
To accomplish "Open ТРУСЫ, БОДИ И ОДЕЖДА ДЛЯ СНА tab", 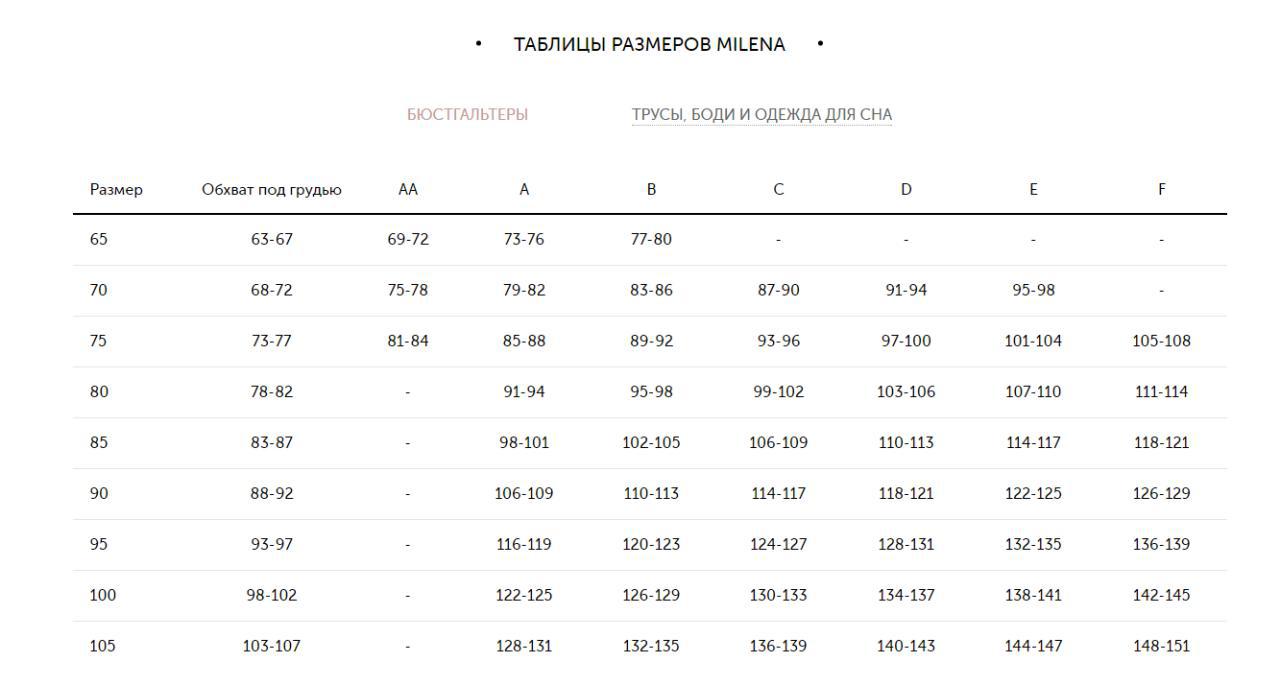I will tap(762, 115).
